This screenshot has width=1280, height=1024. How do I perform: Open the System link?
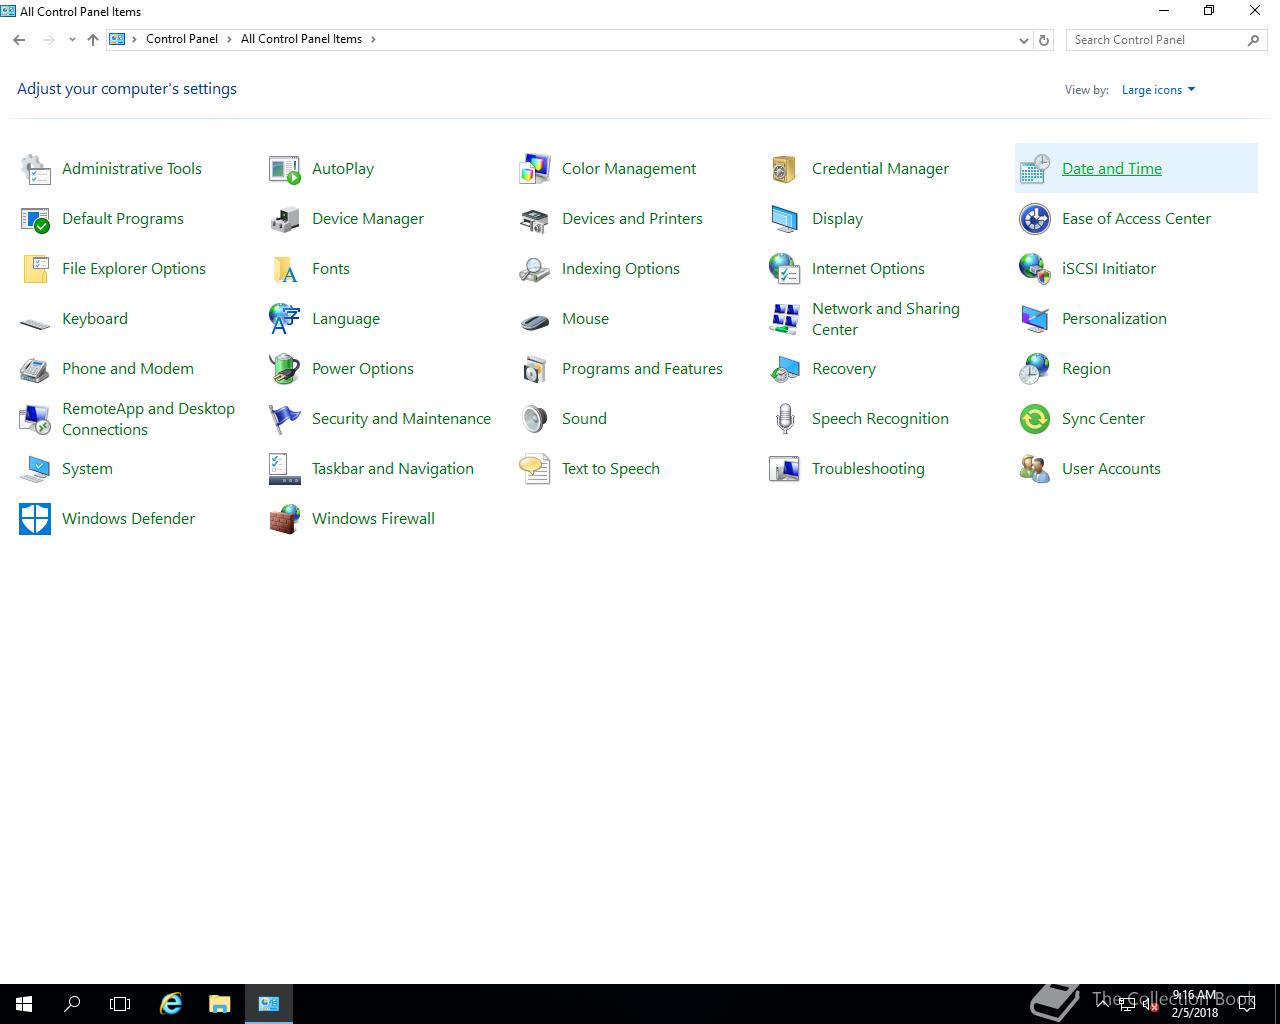[87, 469]
